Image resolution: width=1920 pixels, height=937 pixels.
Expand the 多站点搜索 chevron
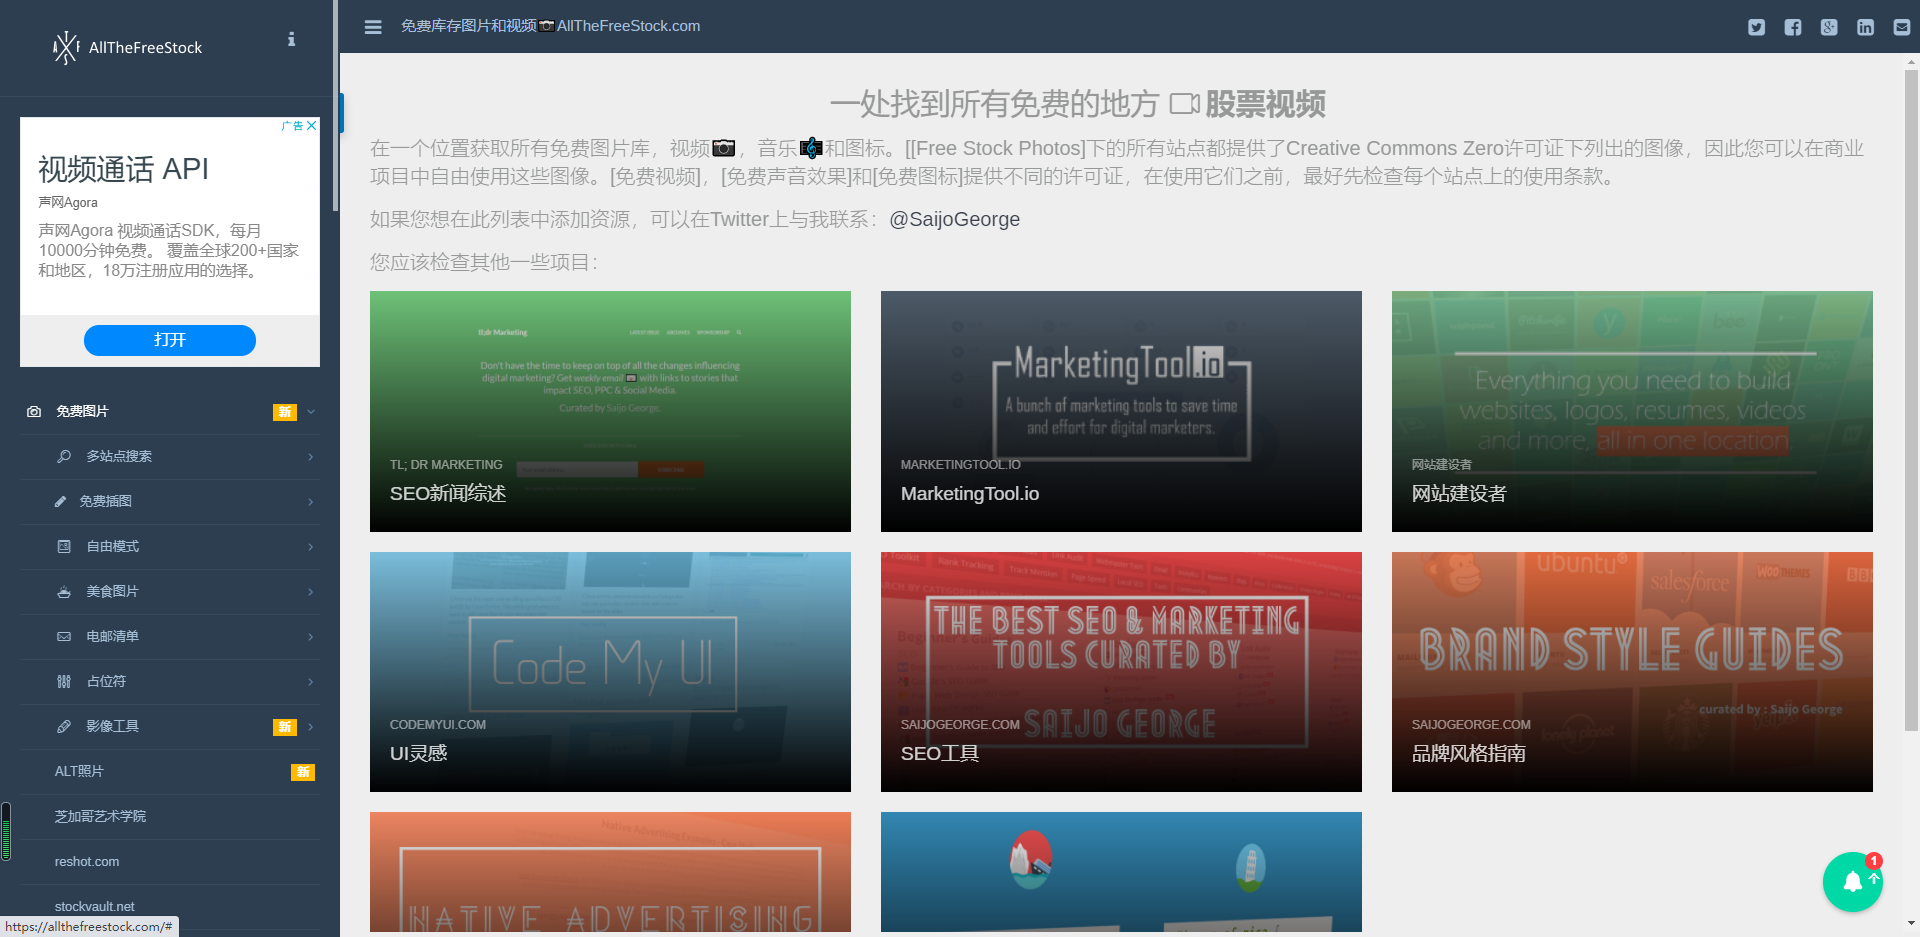[311, 457]
